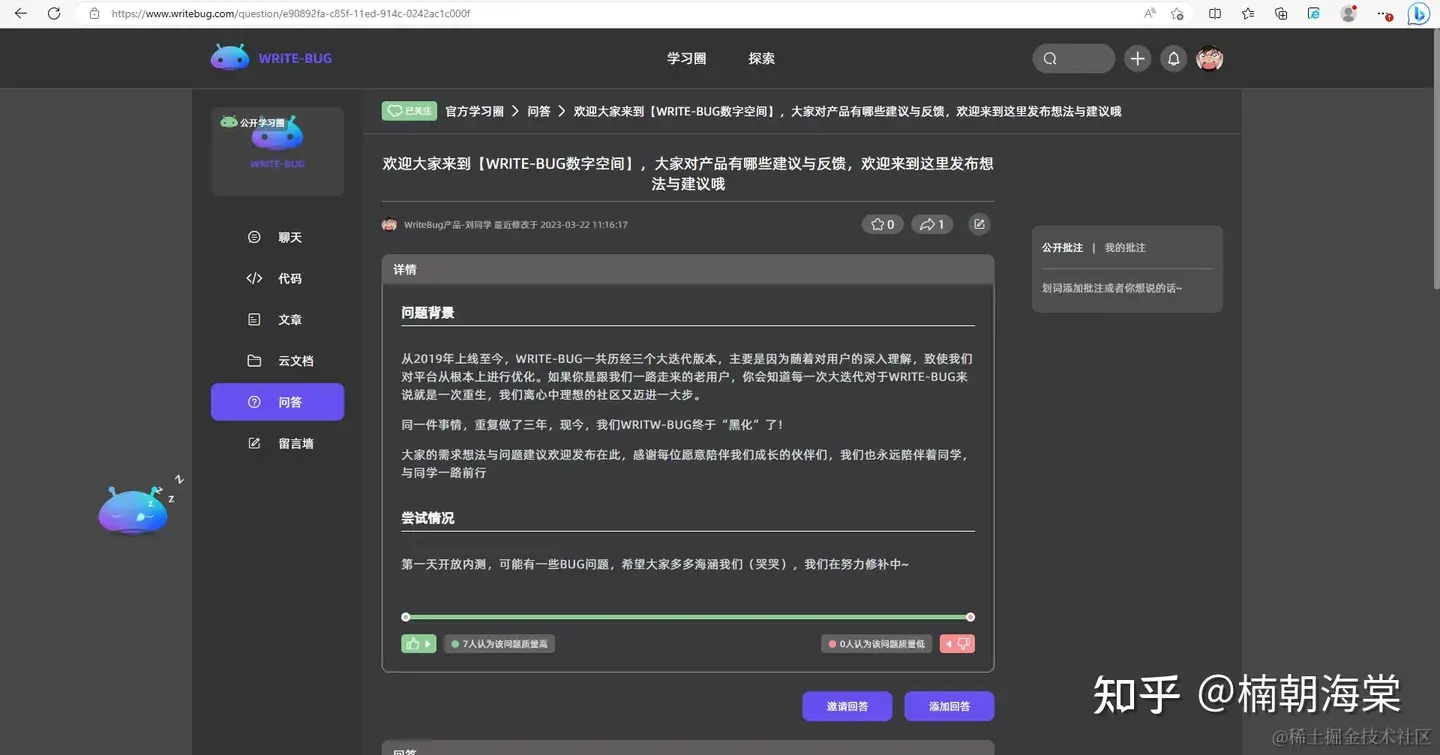Open 聊天 in the sidebar

[277, 237]
